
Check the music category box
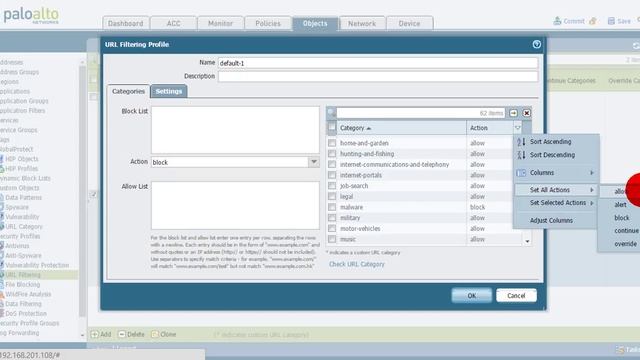[332, 239]
